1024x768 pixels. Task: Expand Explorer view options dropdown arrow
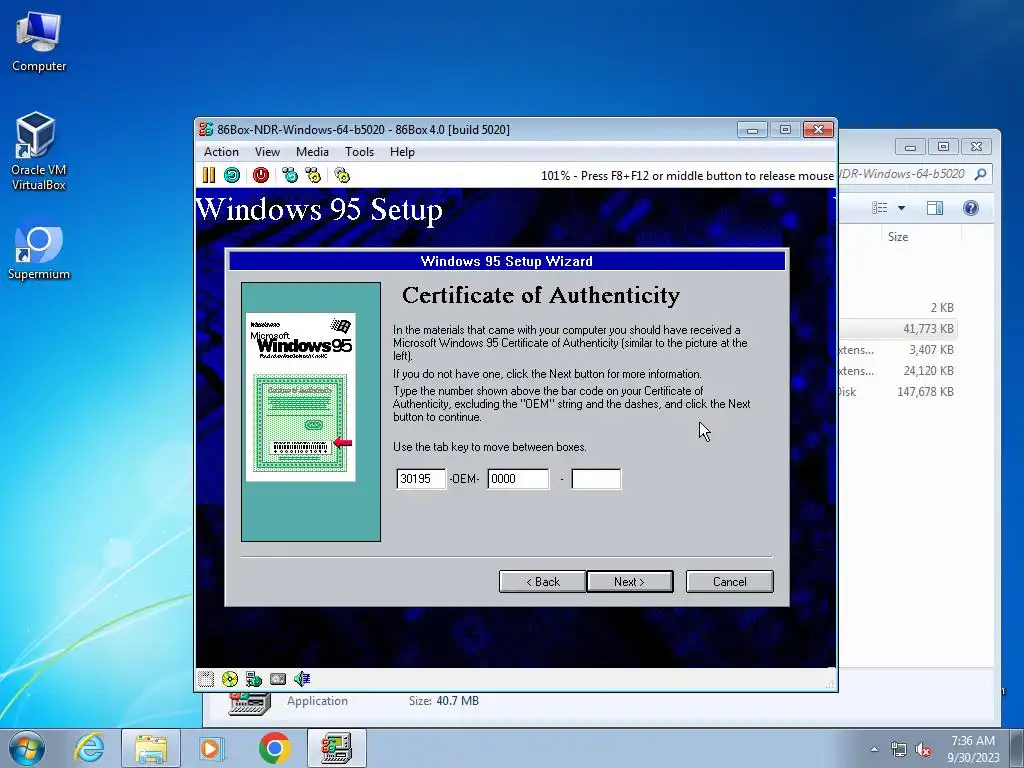coord(901,208)
